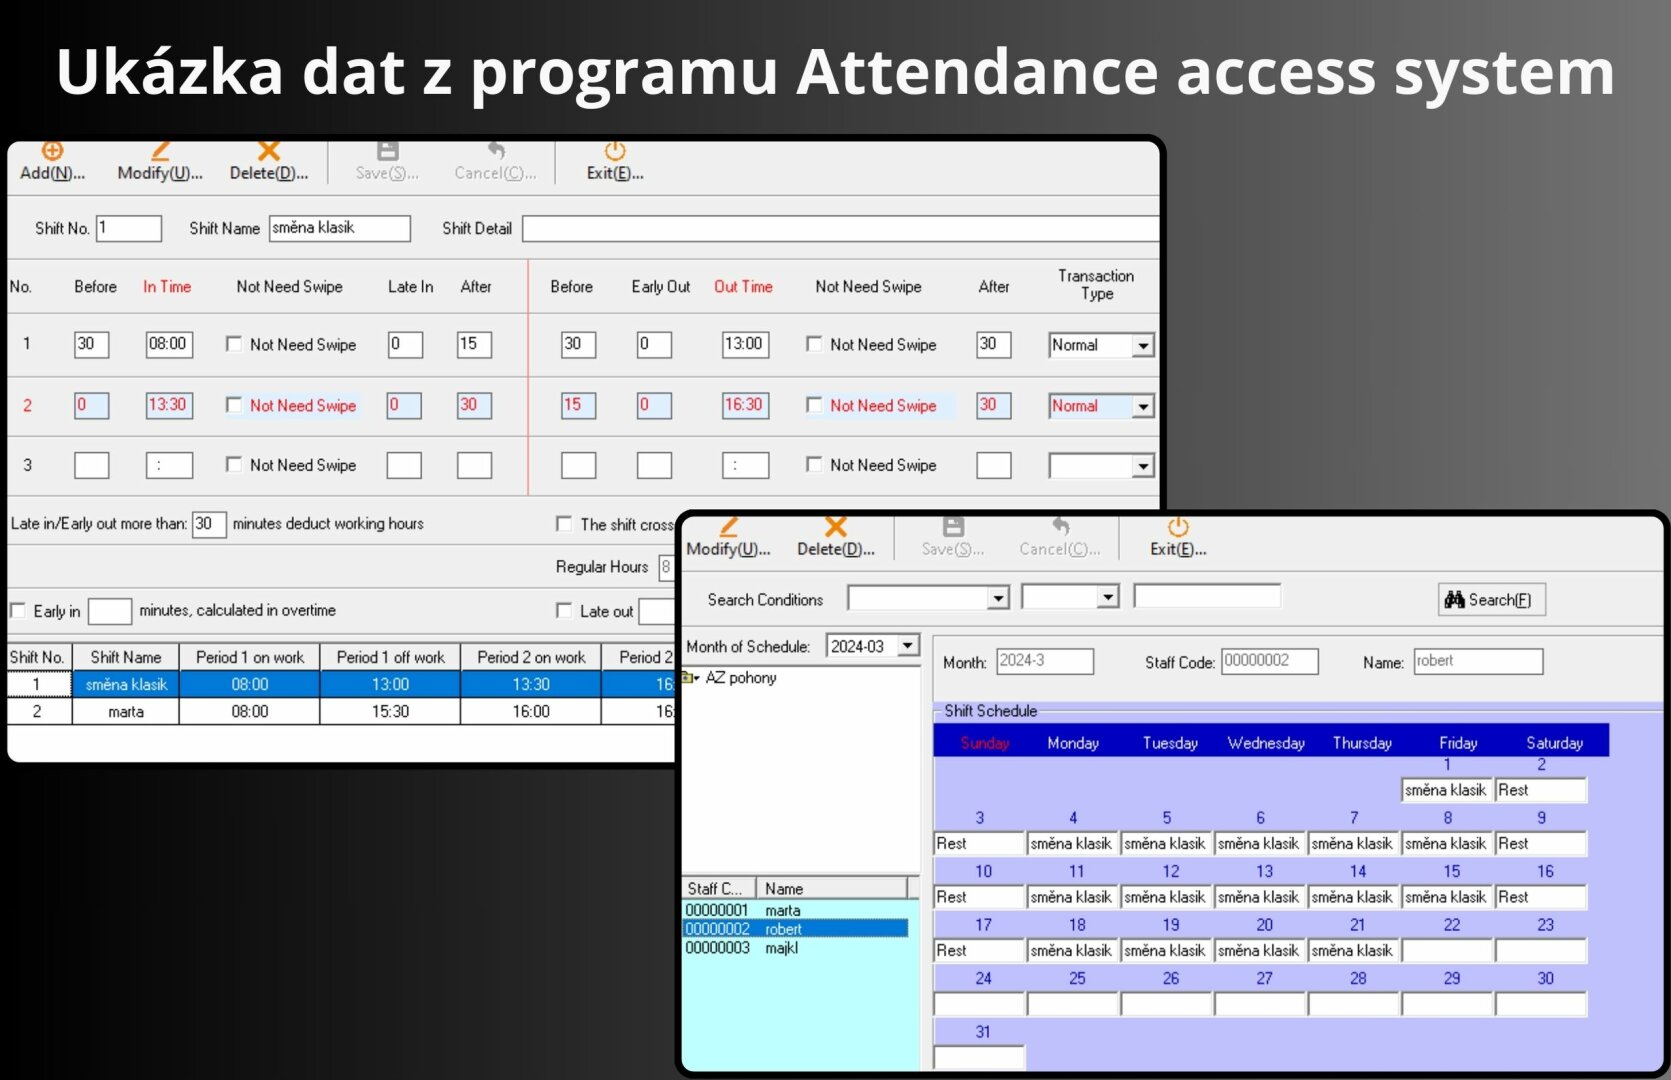Select staff marta in staff list
1671x1080 pixels.
click(x=782, y=910)
